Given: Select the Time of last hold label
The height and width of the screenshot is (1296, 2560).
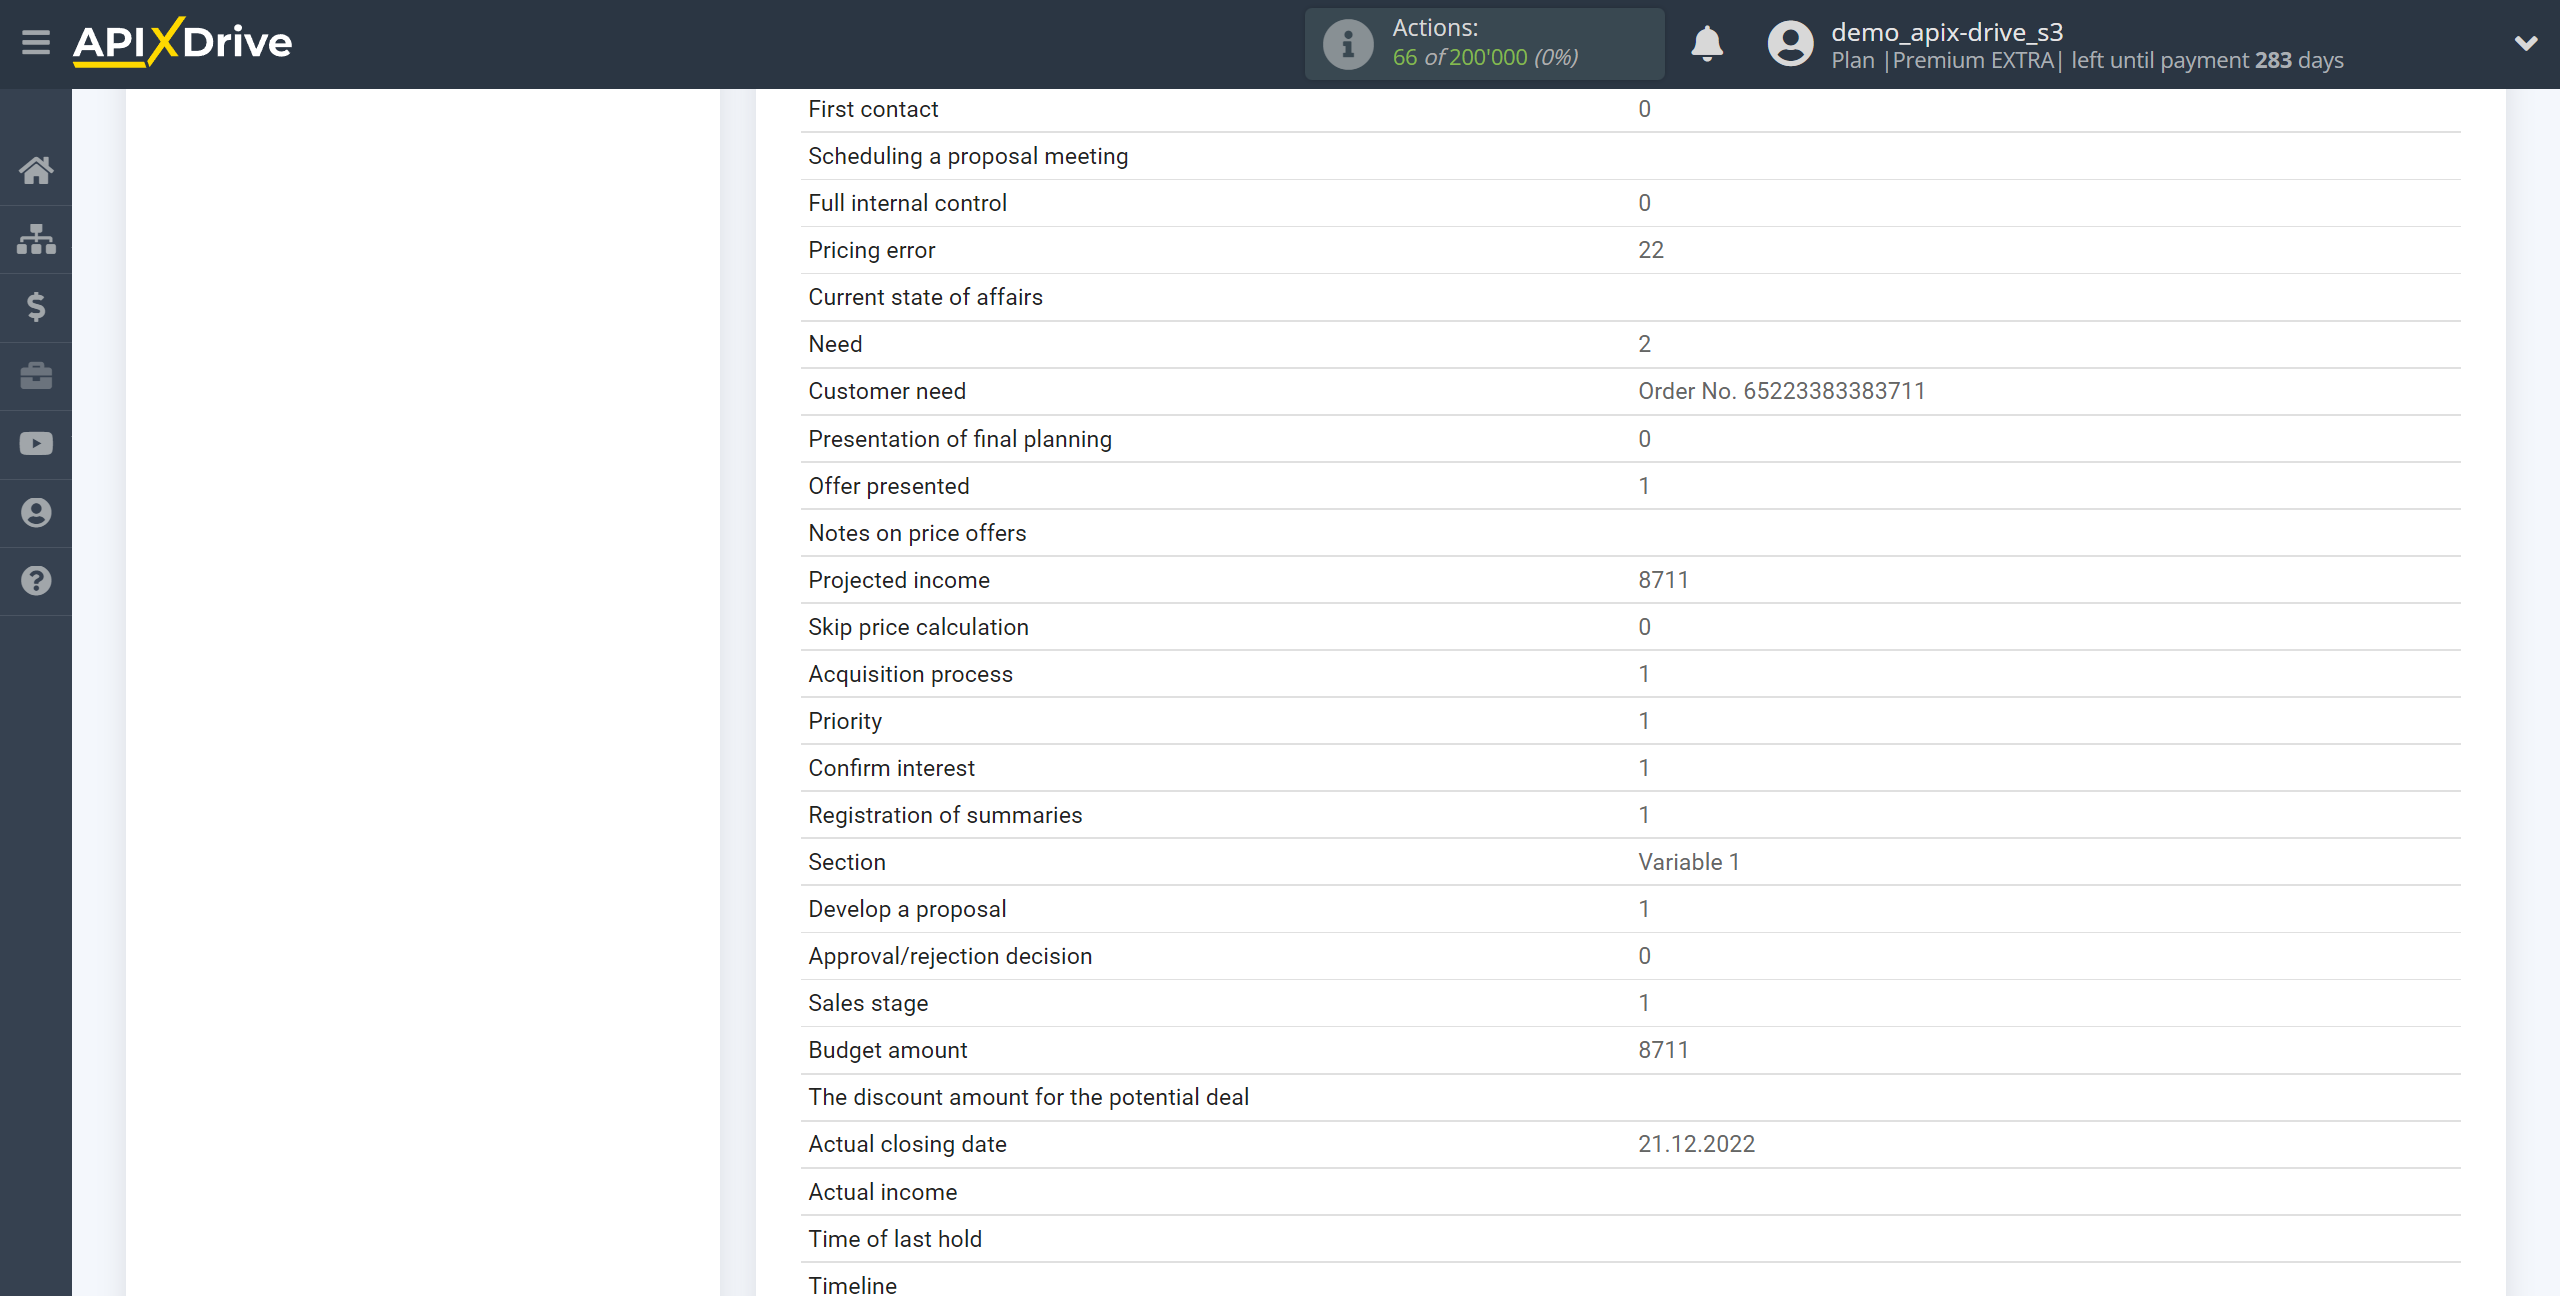Looking at the screenshot, I should (x=895, y=1239).
